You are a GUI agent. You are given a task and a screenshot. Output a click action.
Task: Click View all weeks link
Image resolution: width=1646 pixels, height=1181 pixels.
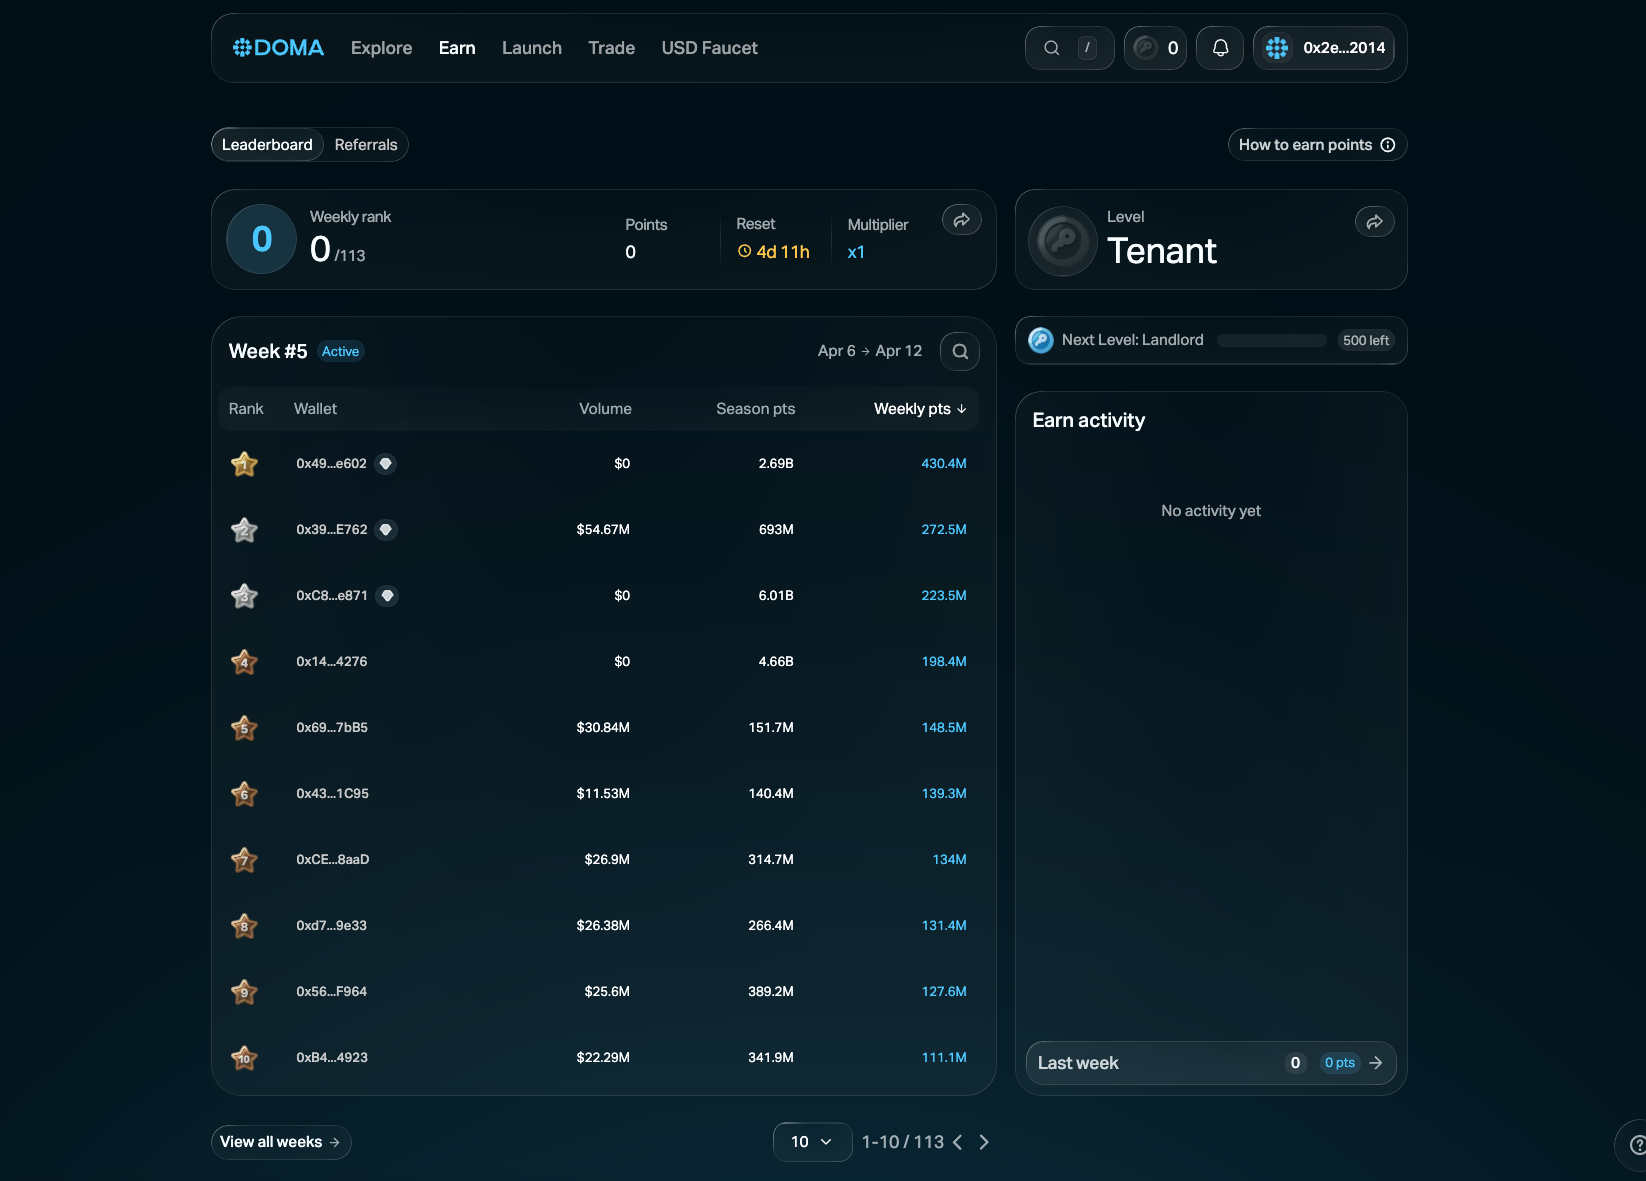pyautogui.click(x=280, y=1142)
